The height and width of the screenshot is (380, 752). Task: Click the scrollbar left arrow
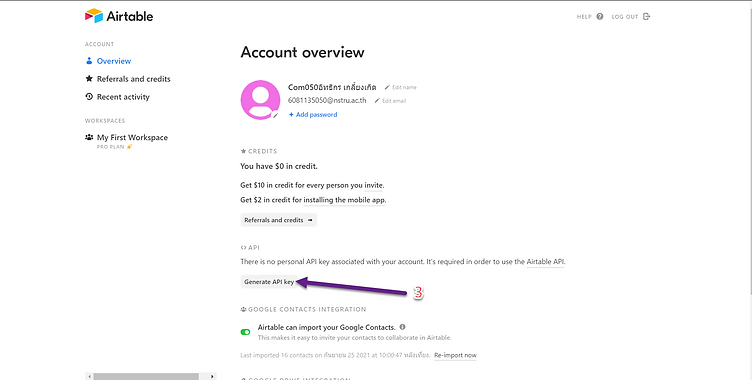[x=89, y=377]
